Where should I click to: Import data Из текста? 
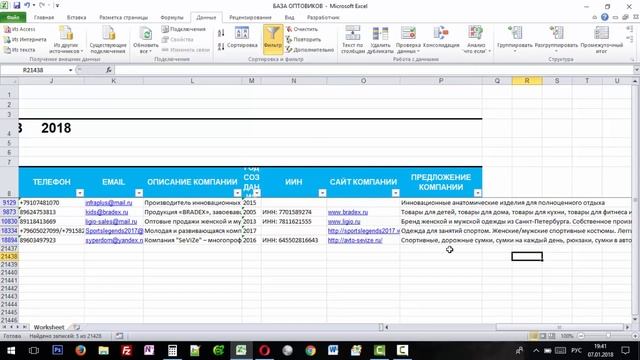point(20,49)
